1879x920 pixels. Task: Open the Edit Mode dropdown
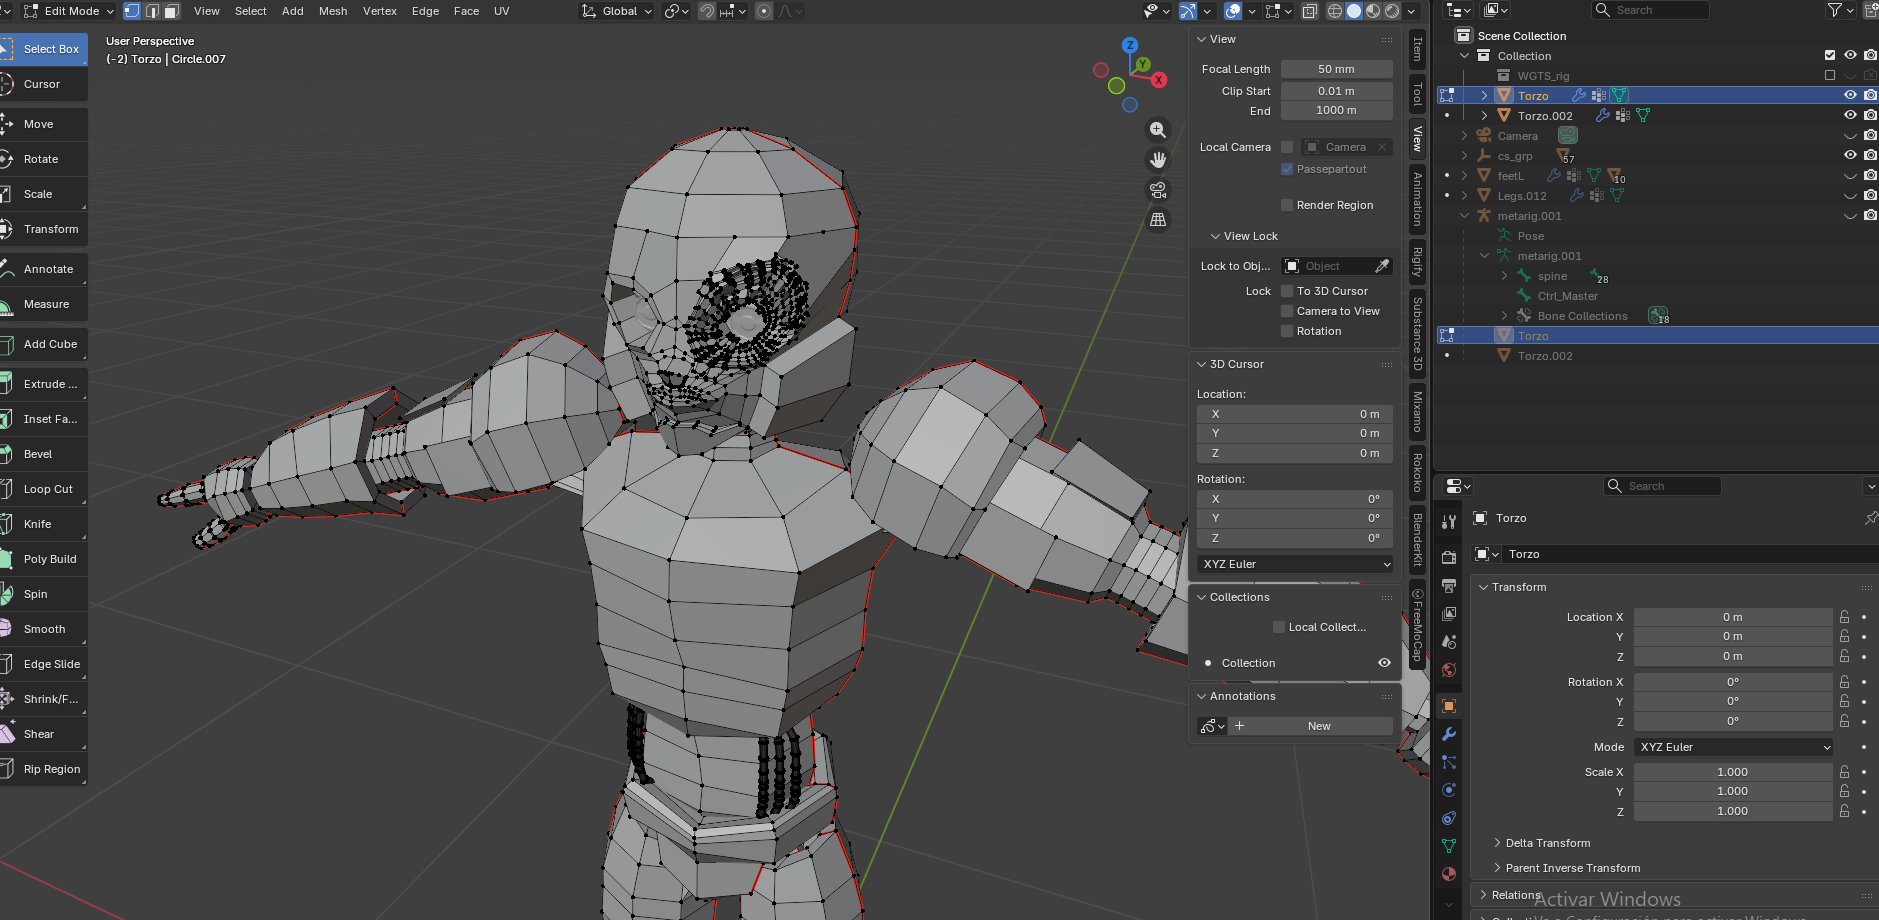point(68,11)
